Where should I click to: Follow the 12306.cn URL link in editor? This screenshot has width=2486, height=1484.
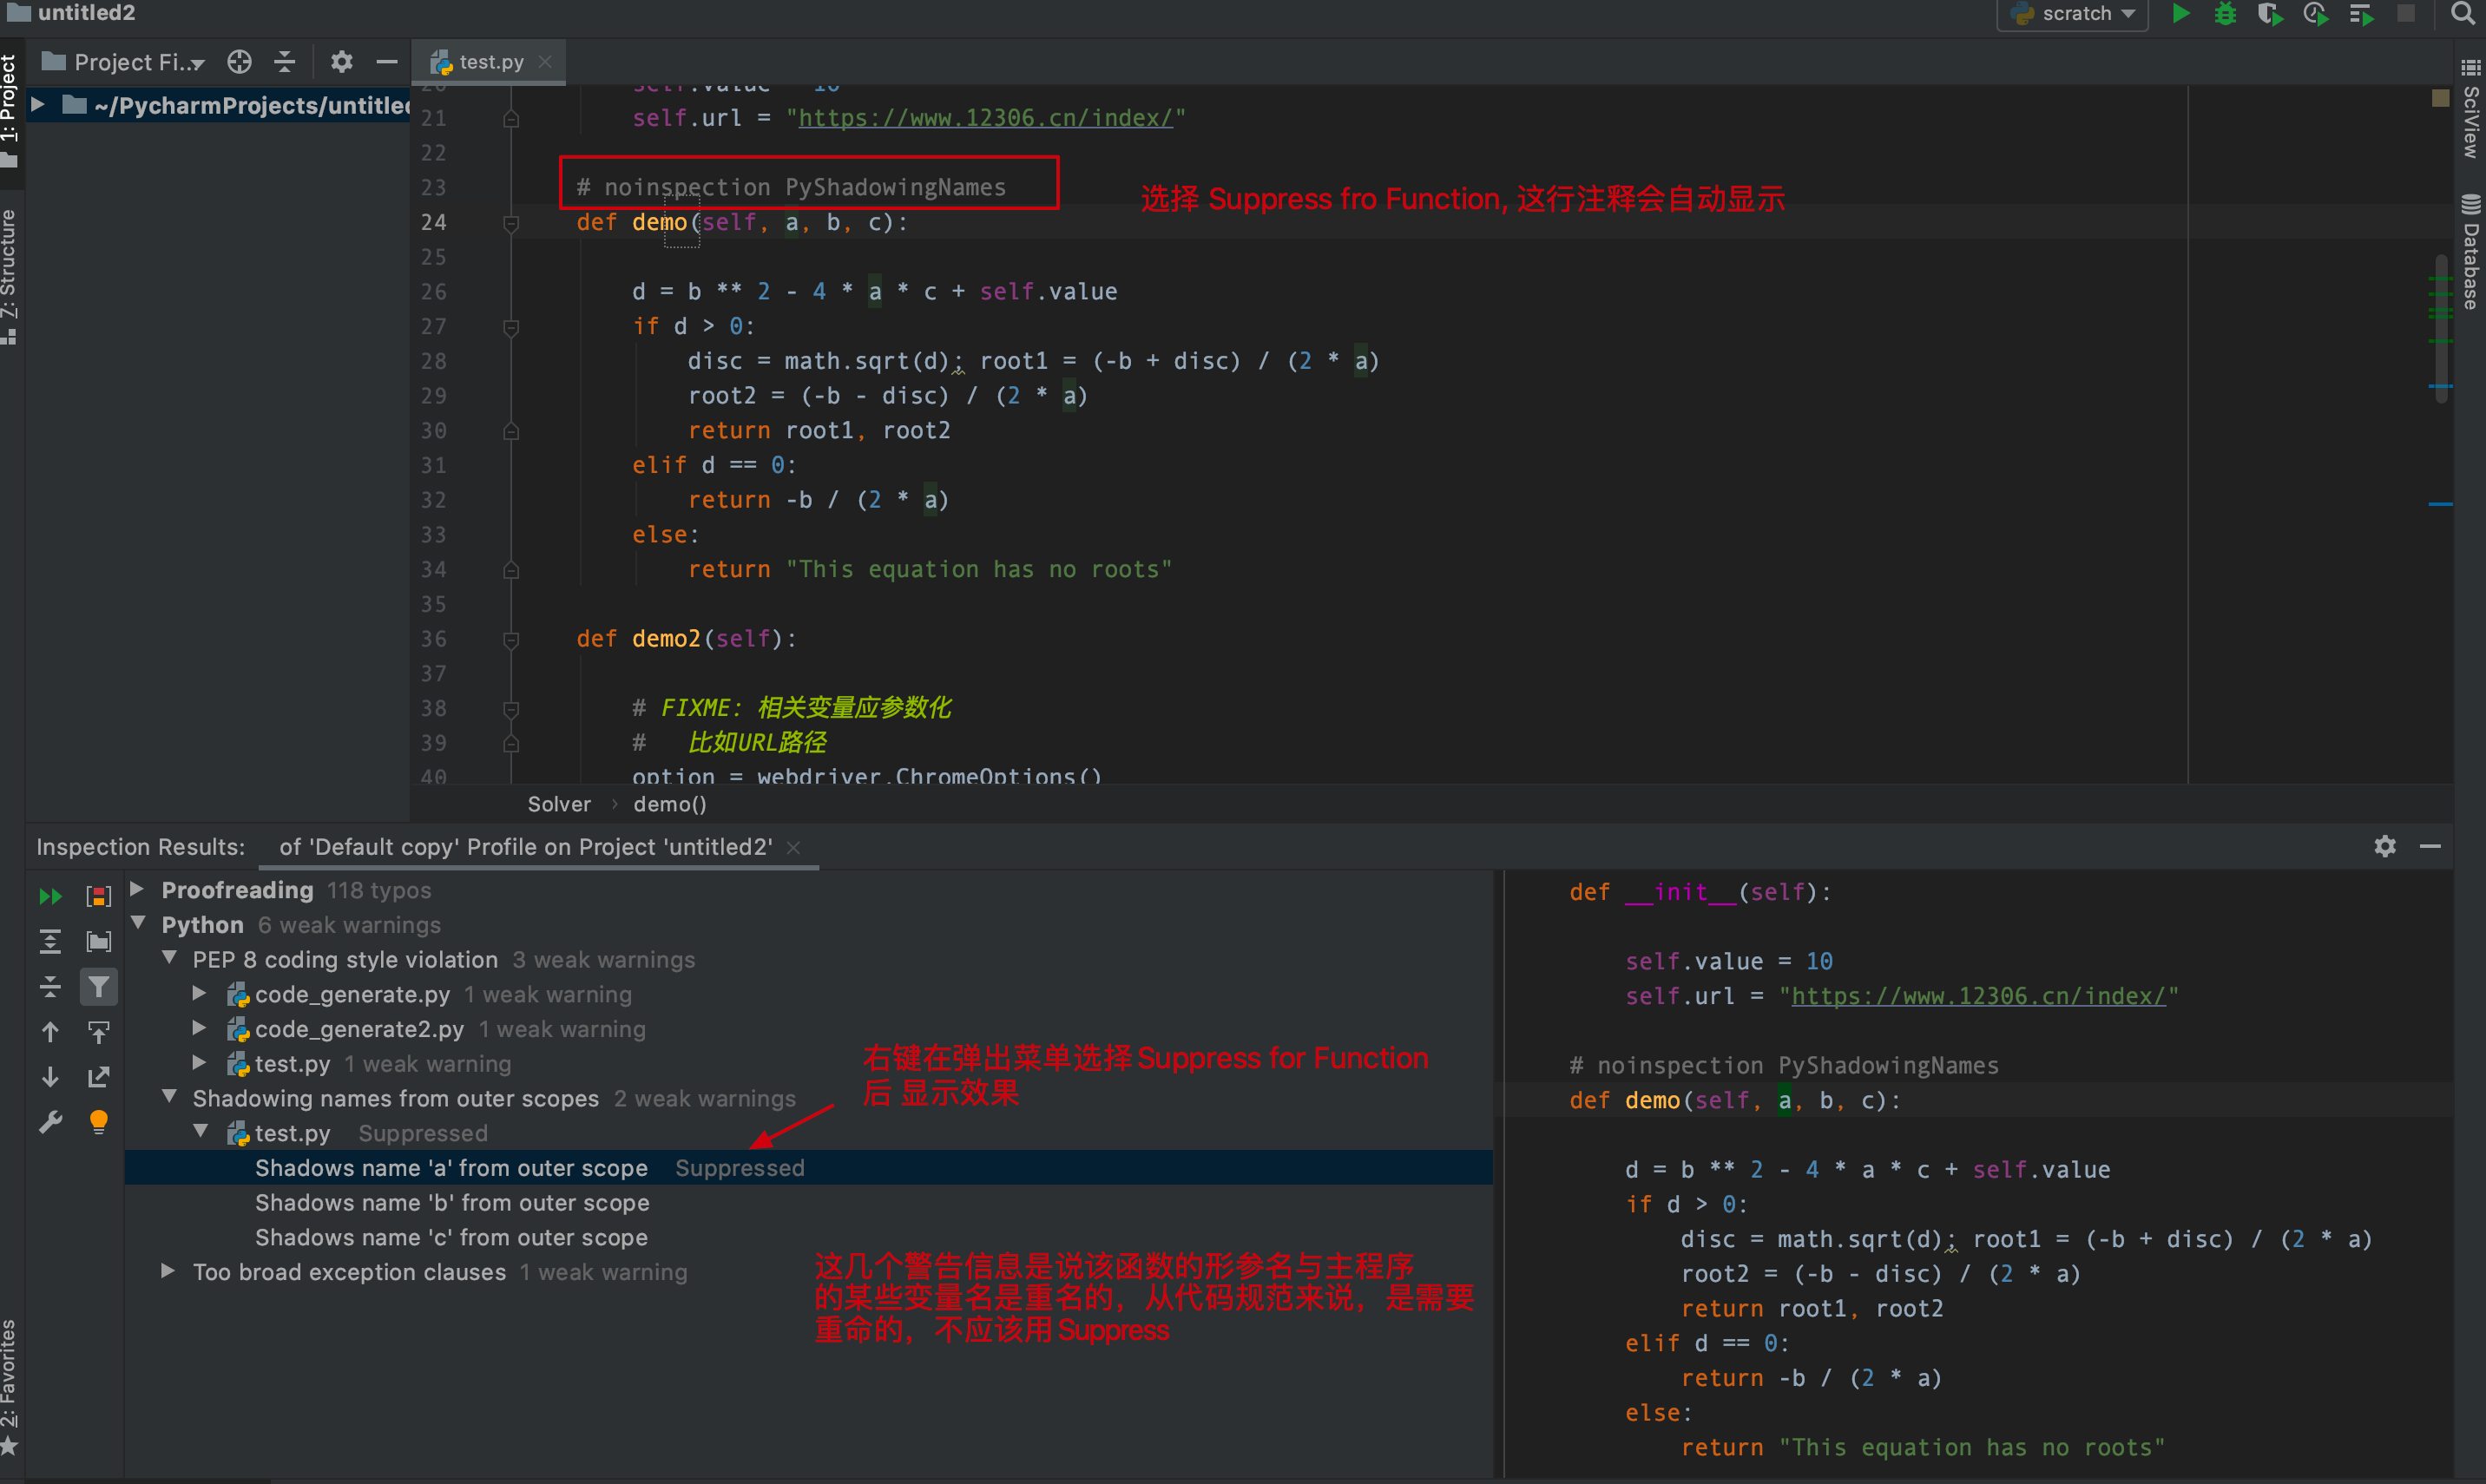985,118
